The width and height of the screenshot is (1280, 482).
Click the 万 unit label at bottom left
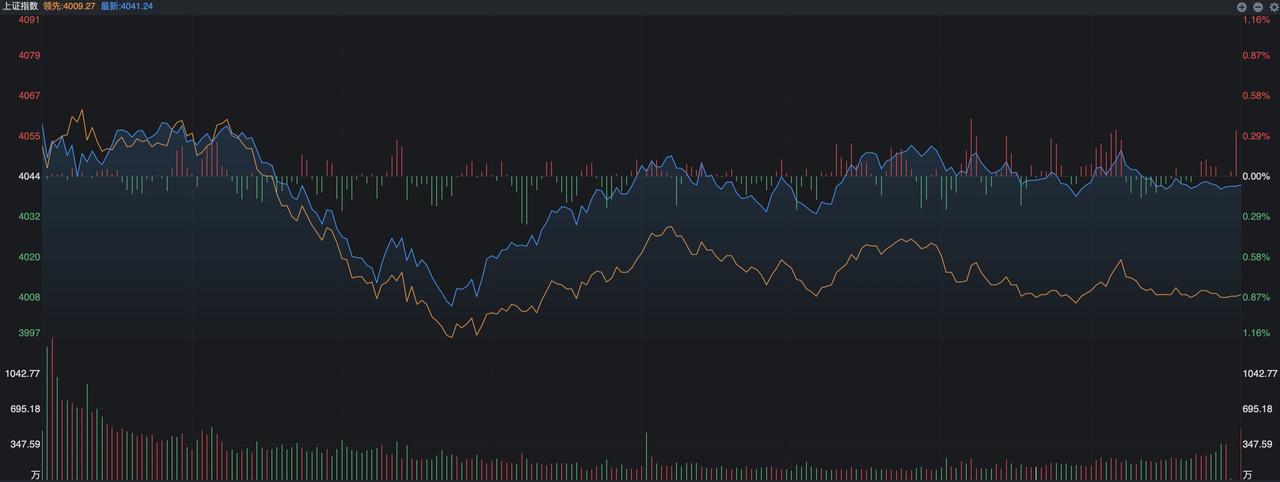[x=36, y=473]
